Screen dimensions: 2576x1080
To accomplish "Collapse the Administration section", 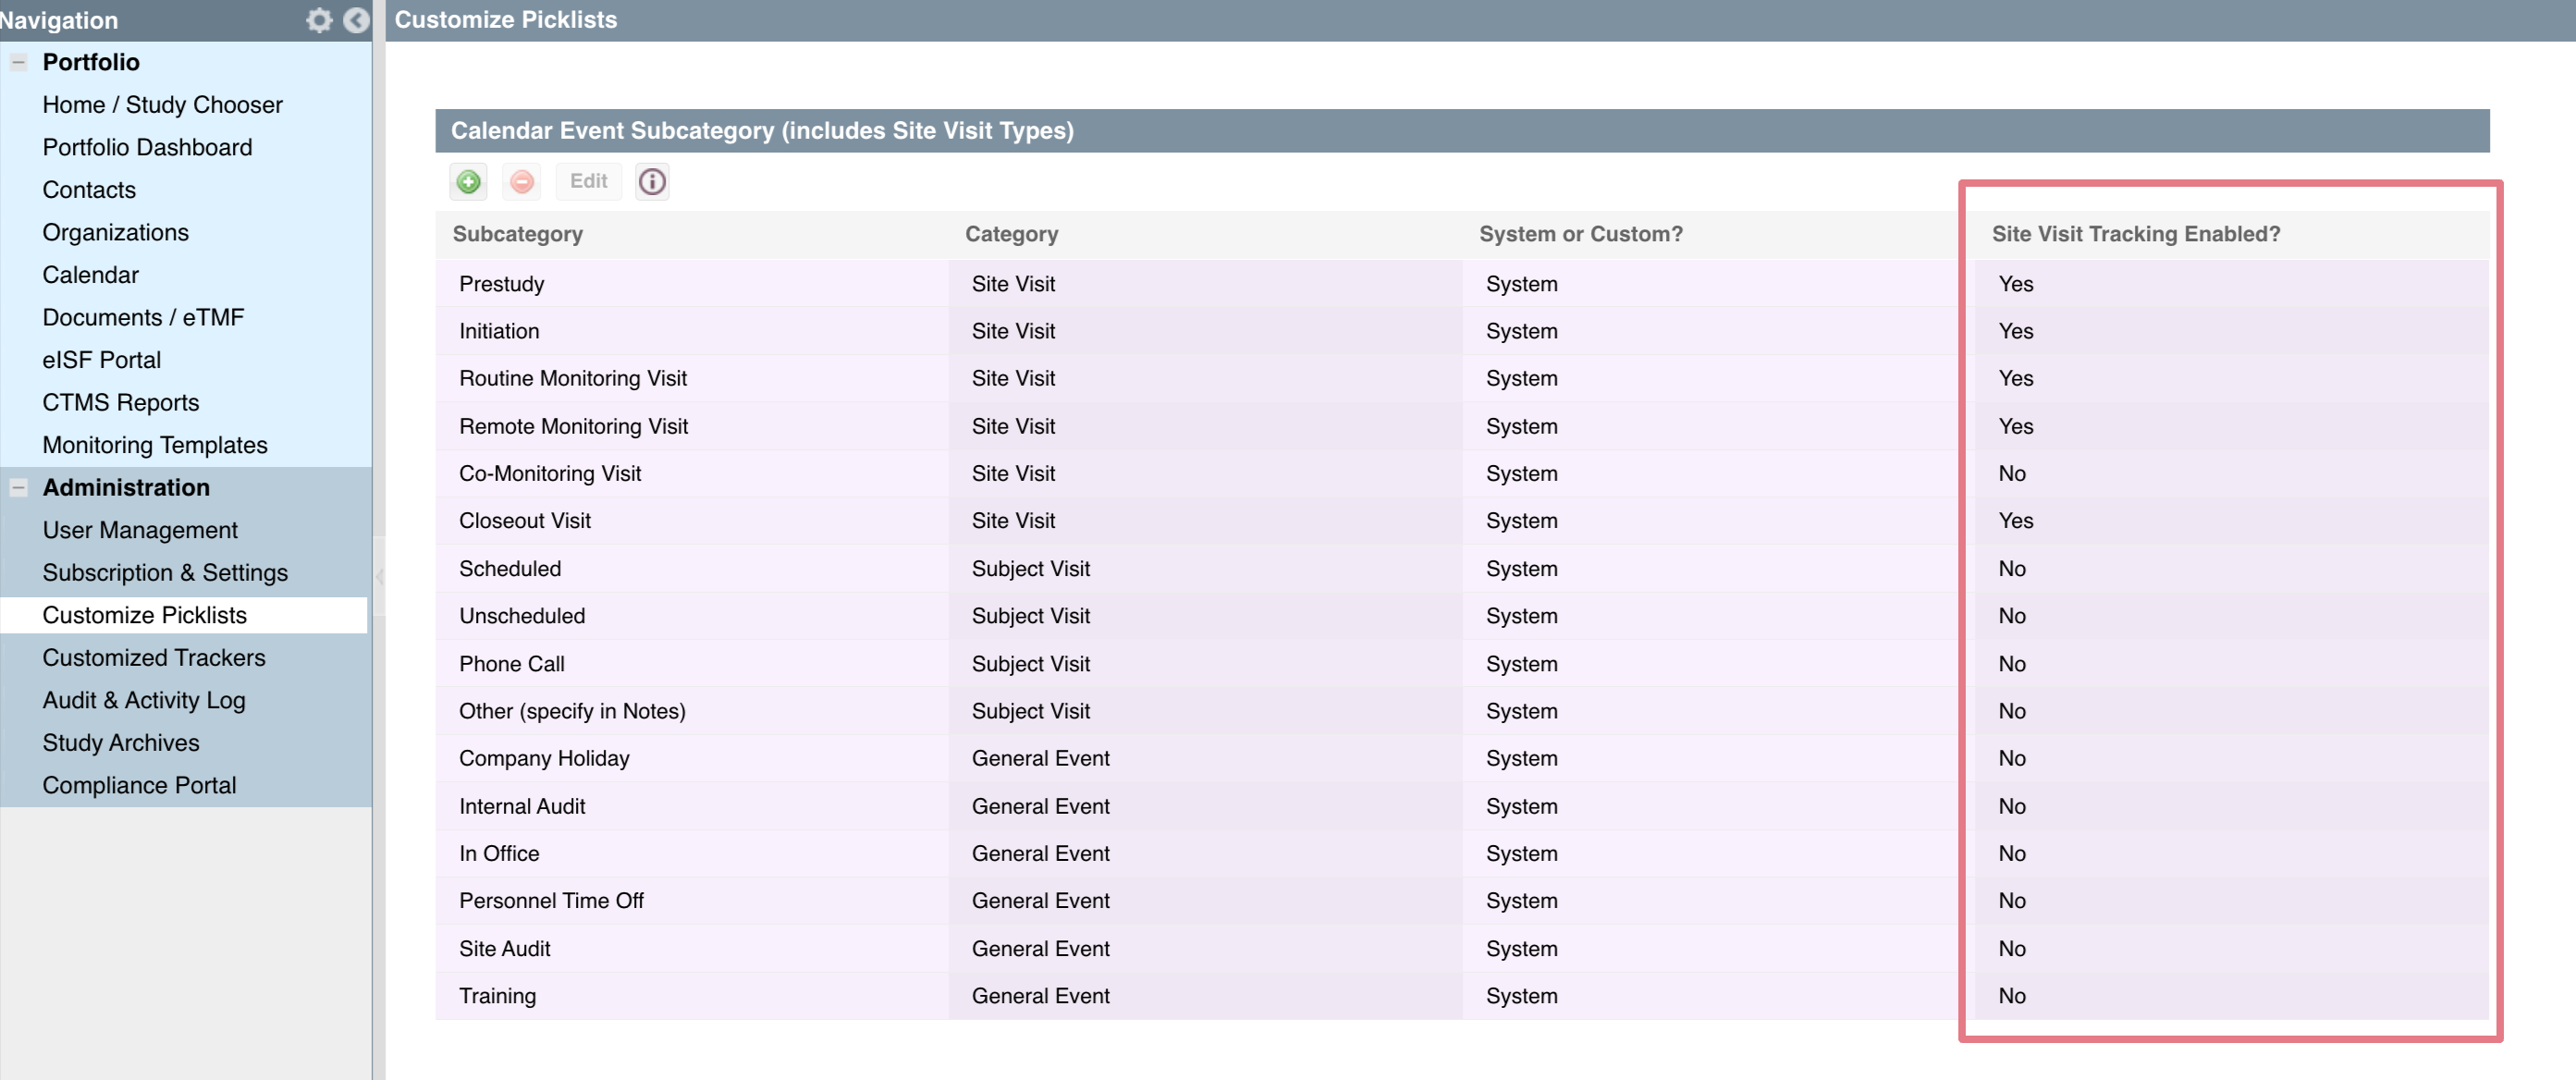I will pos(18,487).
